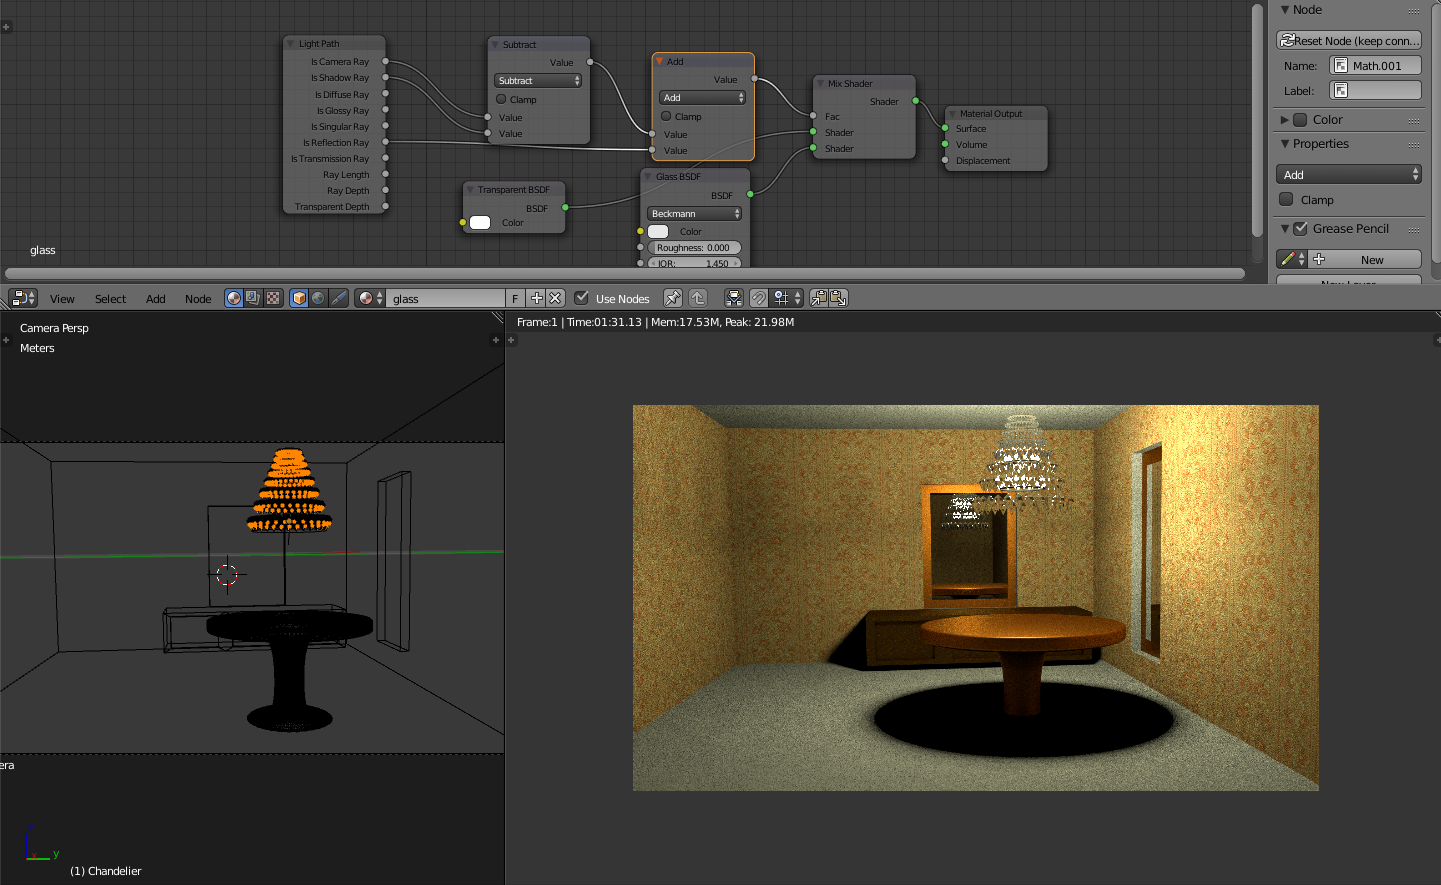Click the Reset Node refresh icon
Viewport: 1441px width, 885px height.
[x=1288, y=41]
